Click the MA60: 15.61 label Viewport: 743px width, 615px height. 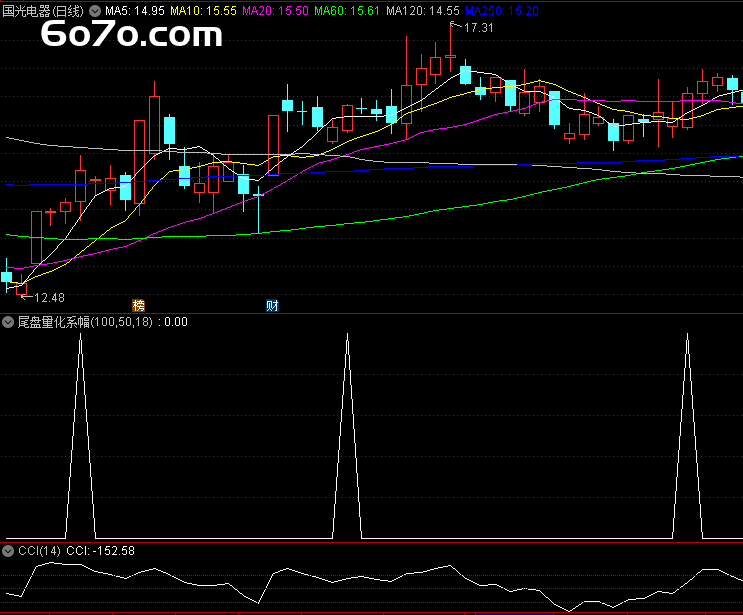347,11
